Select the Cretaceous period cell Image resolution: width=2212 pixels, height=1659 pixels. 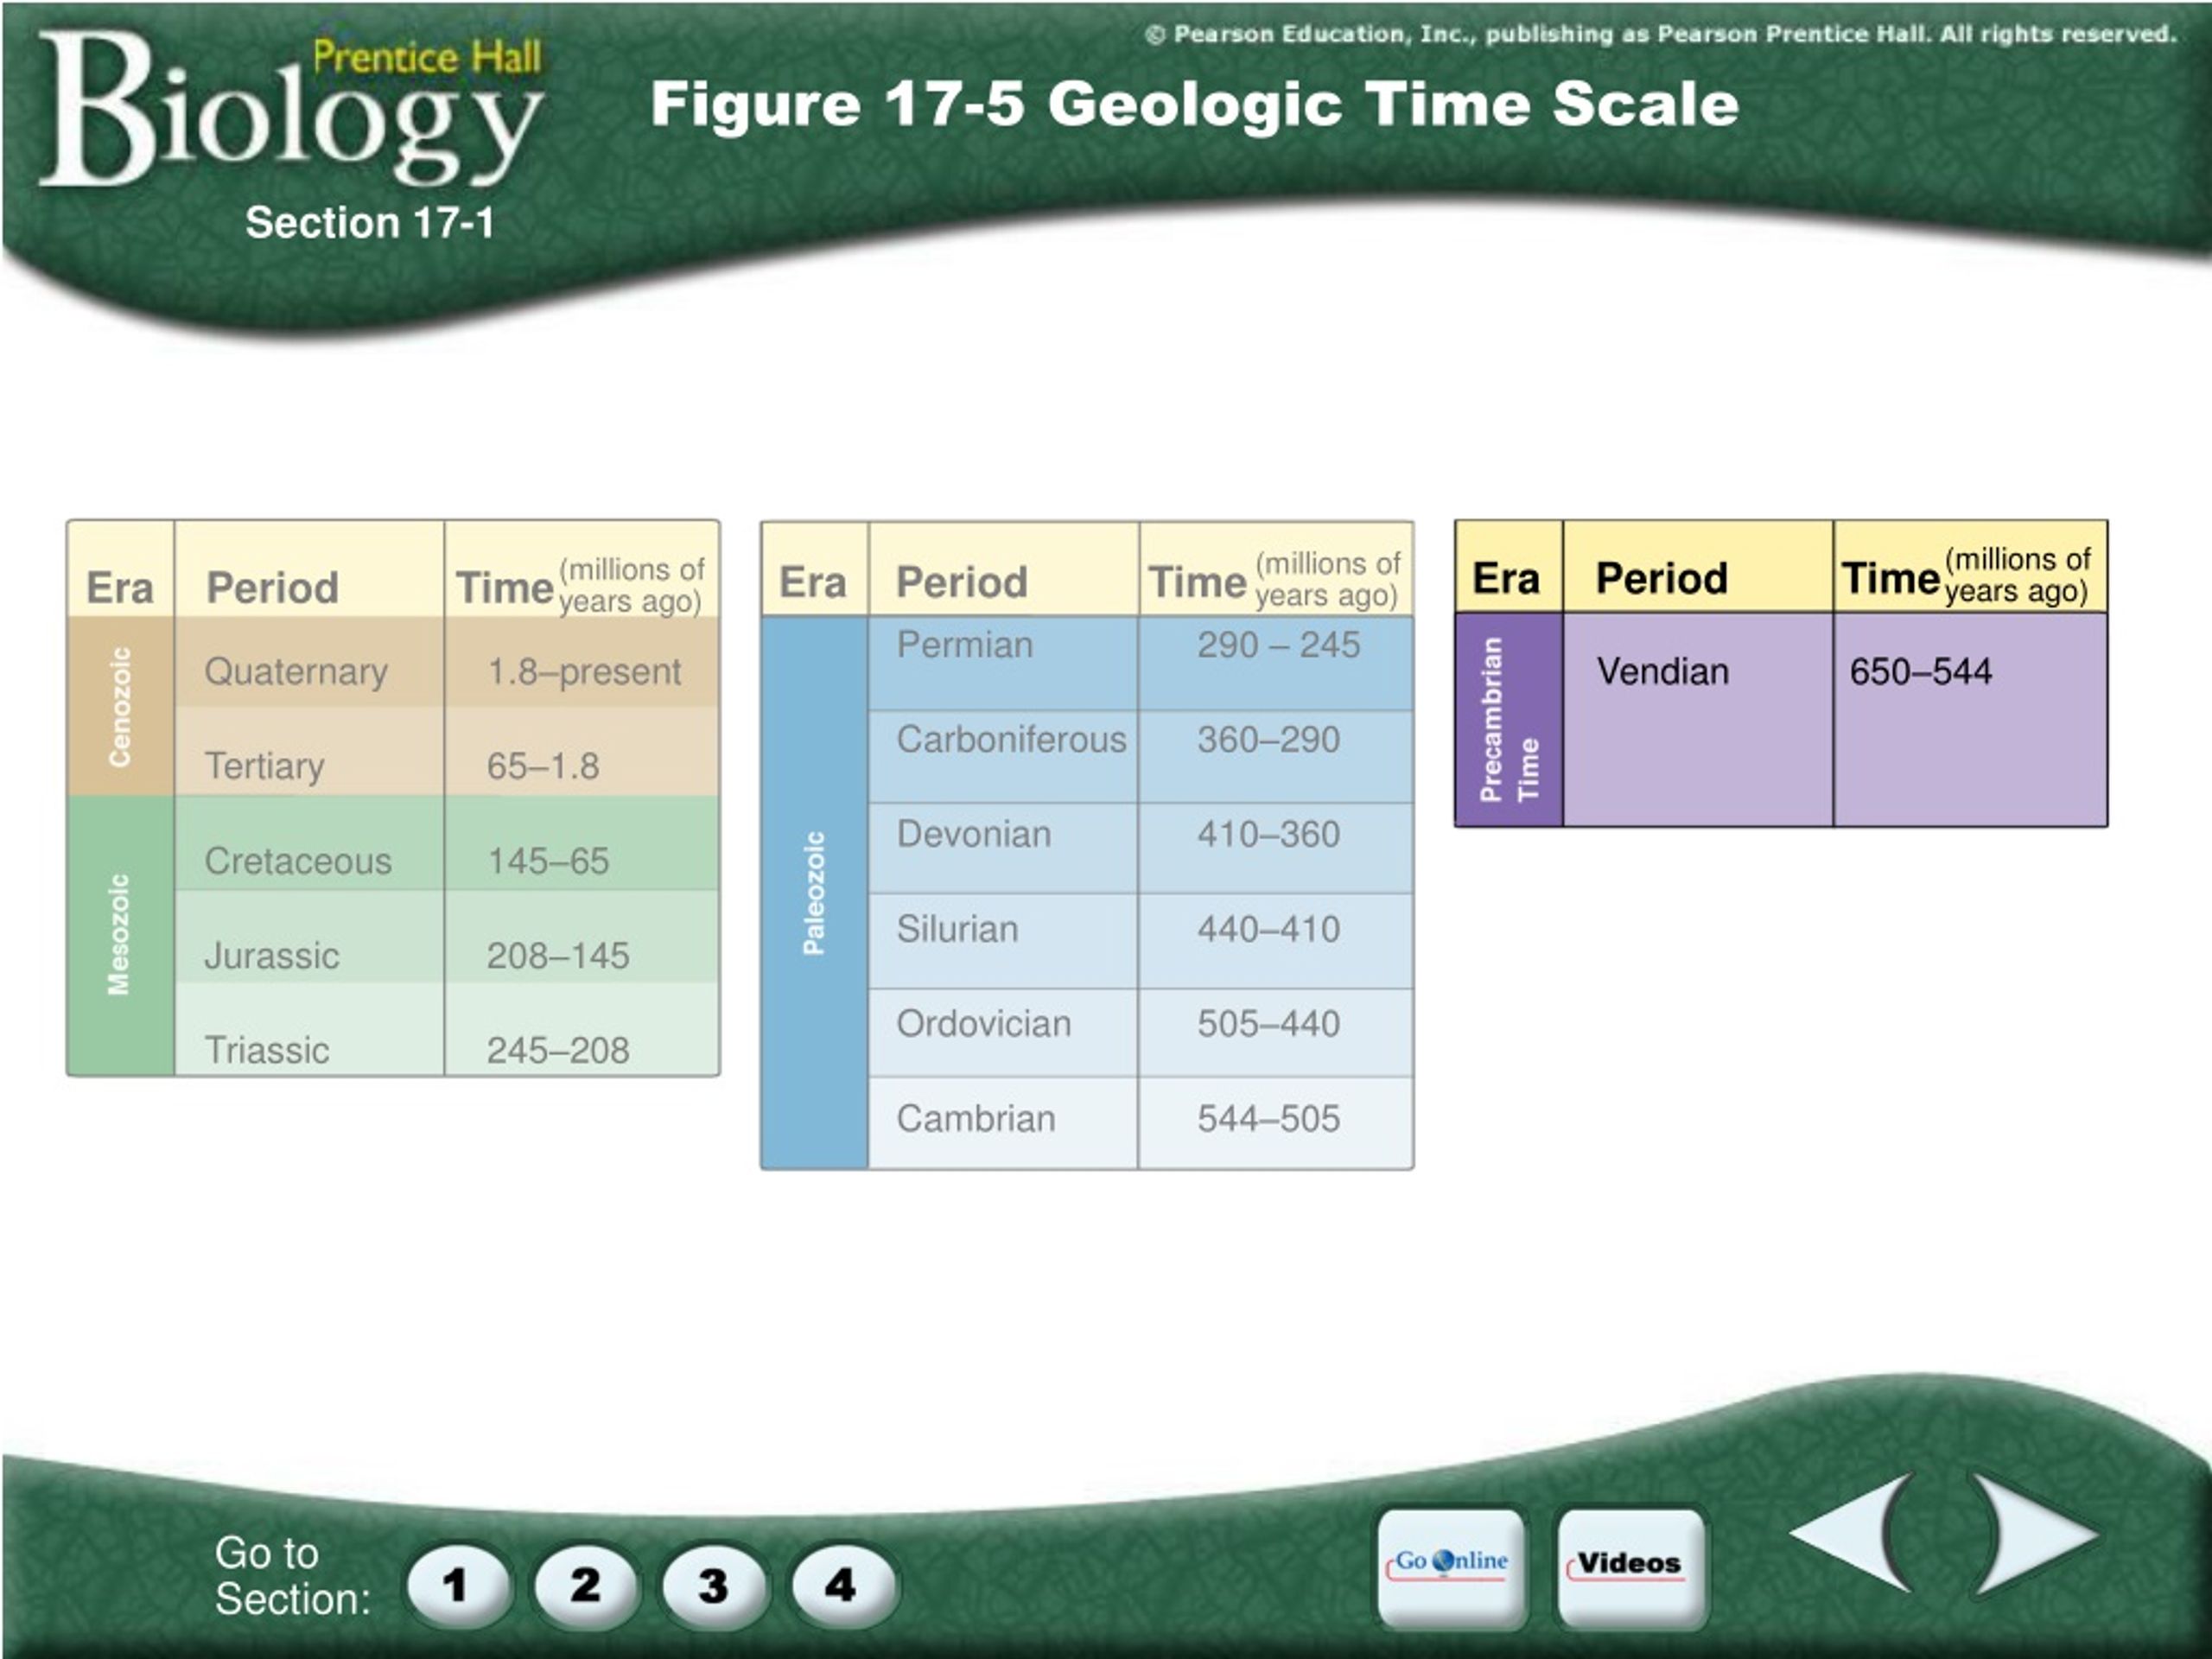point(310,843)
